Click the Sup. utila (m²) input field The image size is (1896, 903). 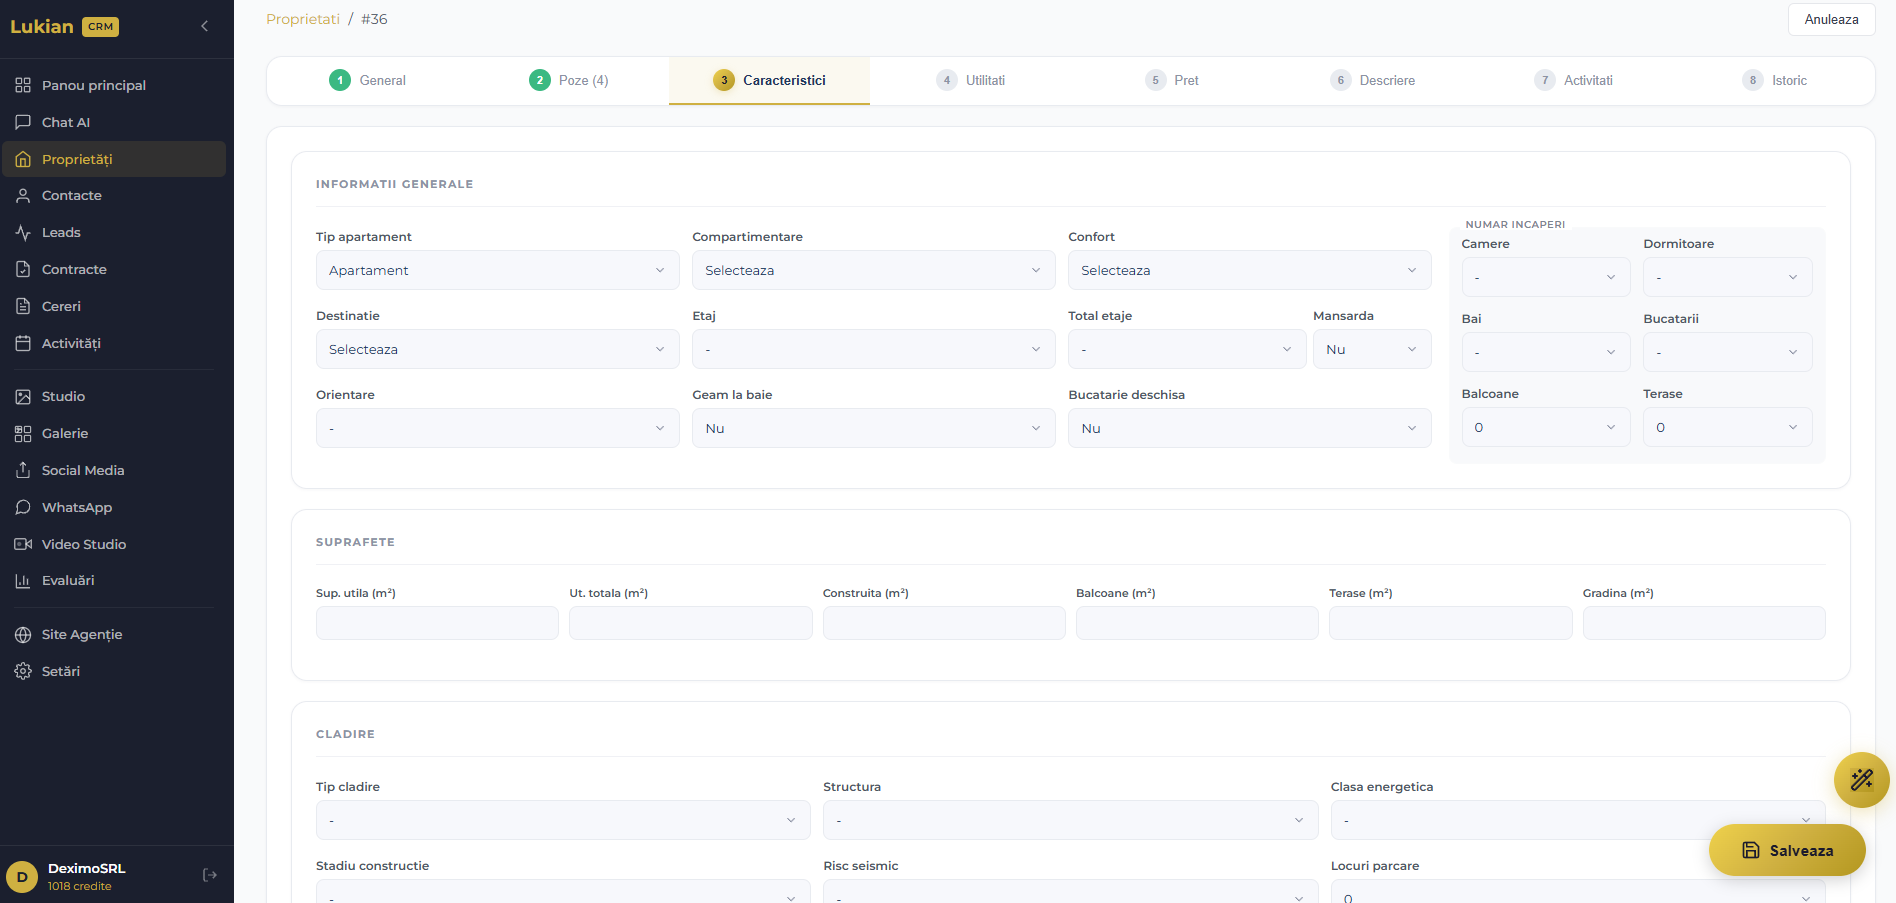click(437, 623)
